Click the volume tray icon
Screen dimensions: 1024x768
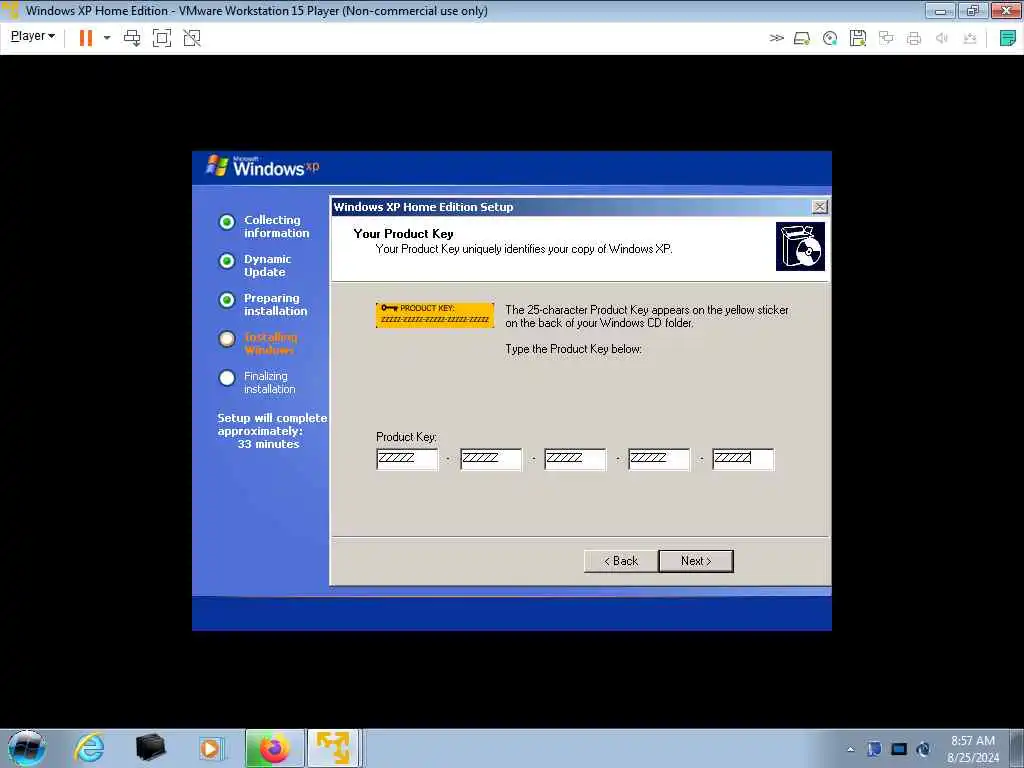click(x=923, y=749)
